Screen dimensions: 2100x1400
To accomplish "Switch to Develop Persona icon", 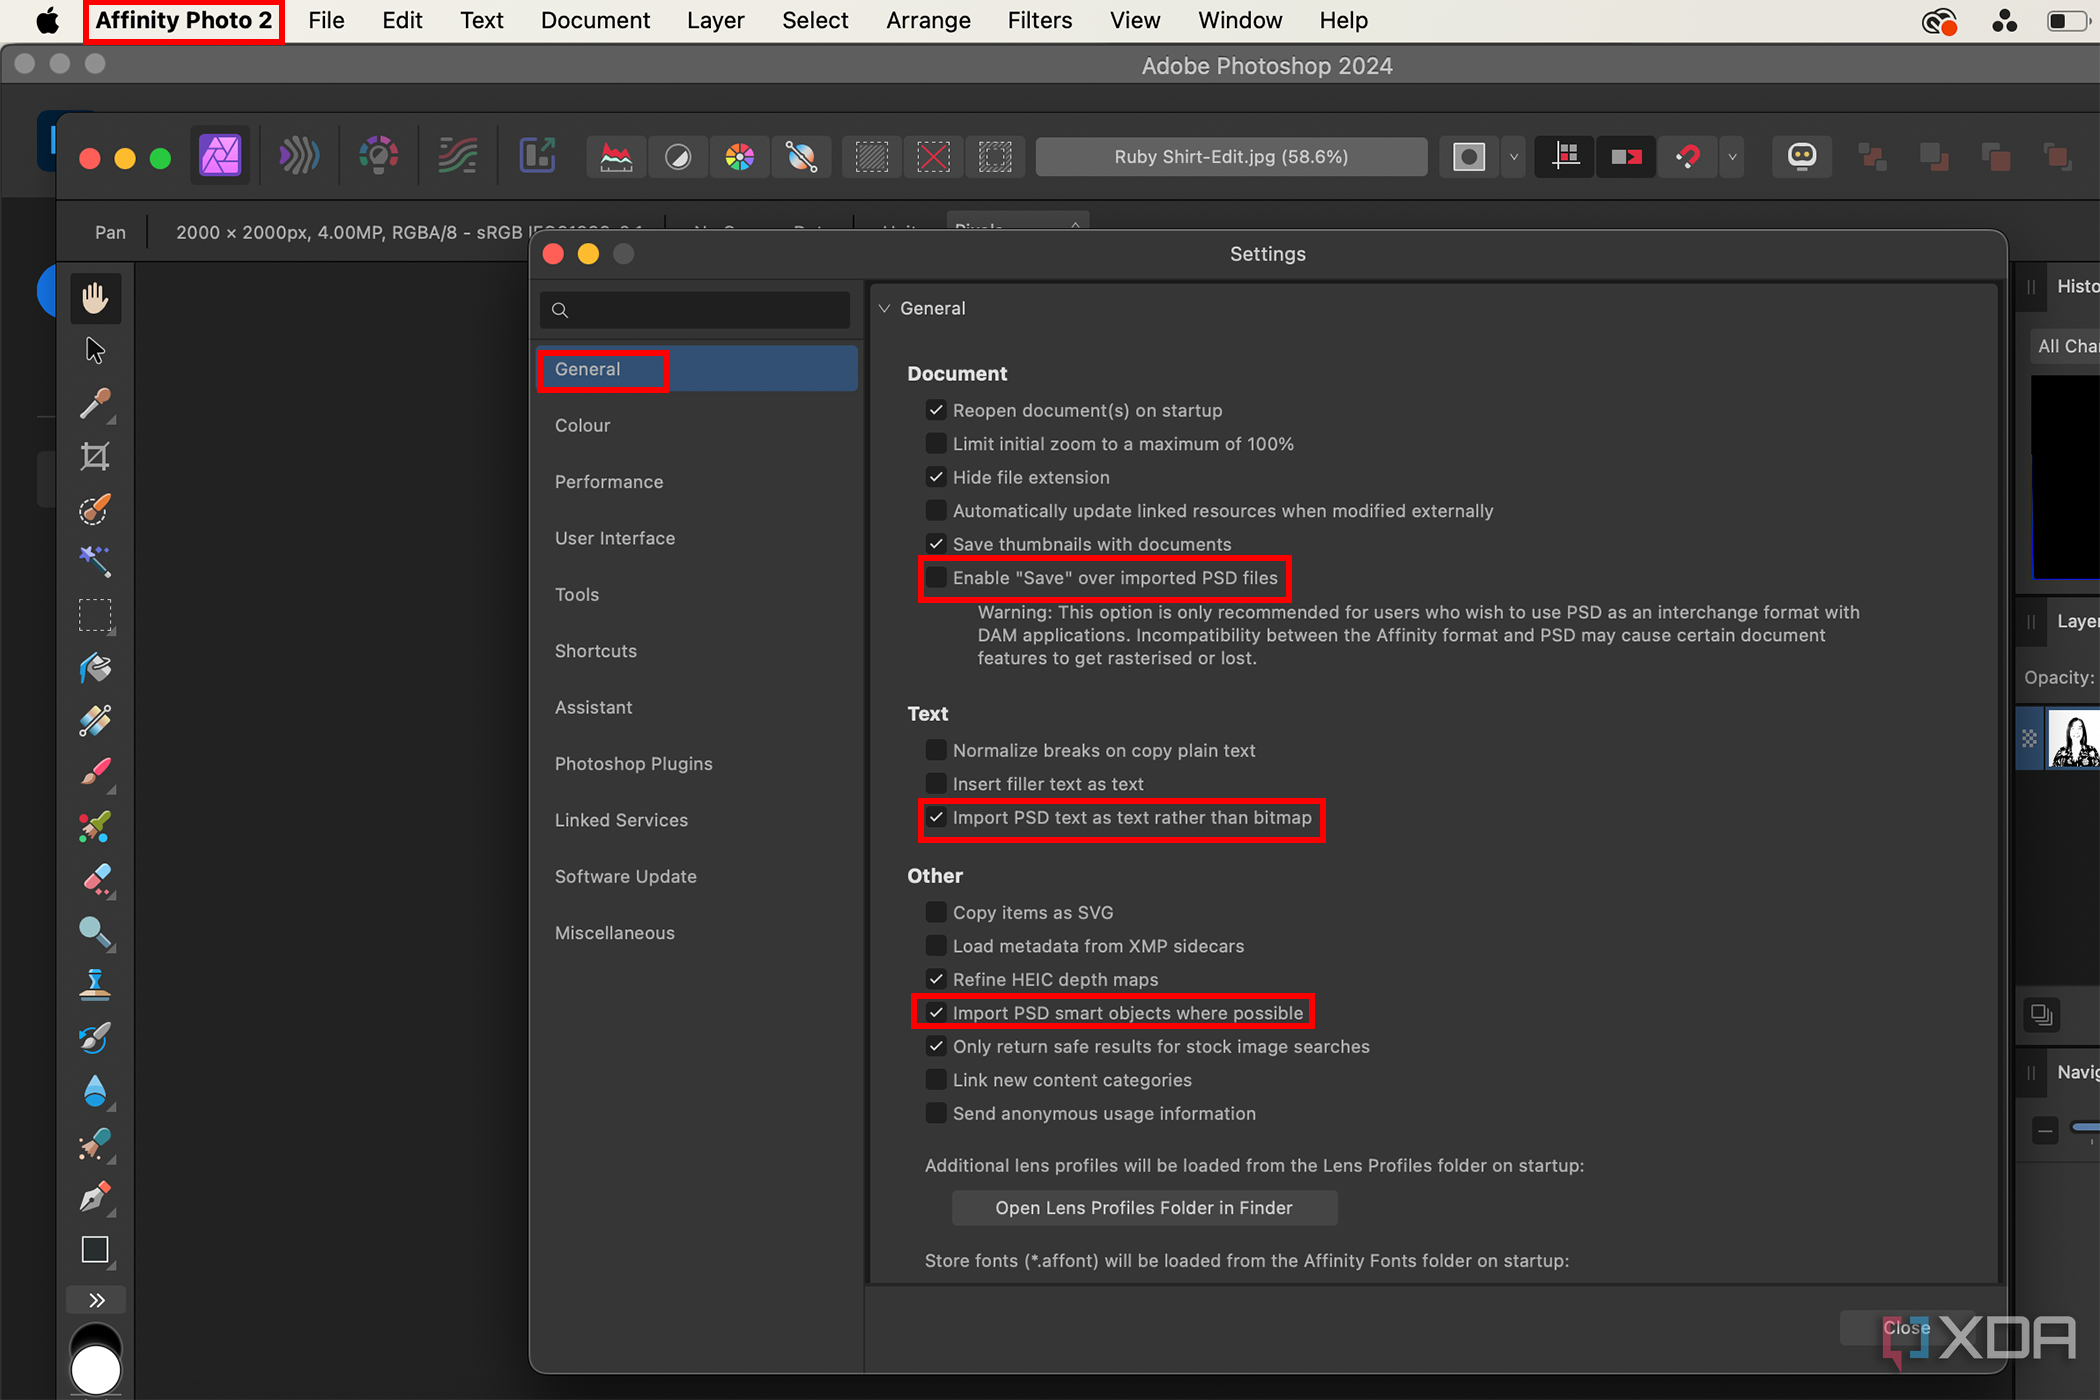I will [378, 157].
